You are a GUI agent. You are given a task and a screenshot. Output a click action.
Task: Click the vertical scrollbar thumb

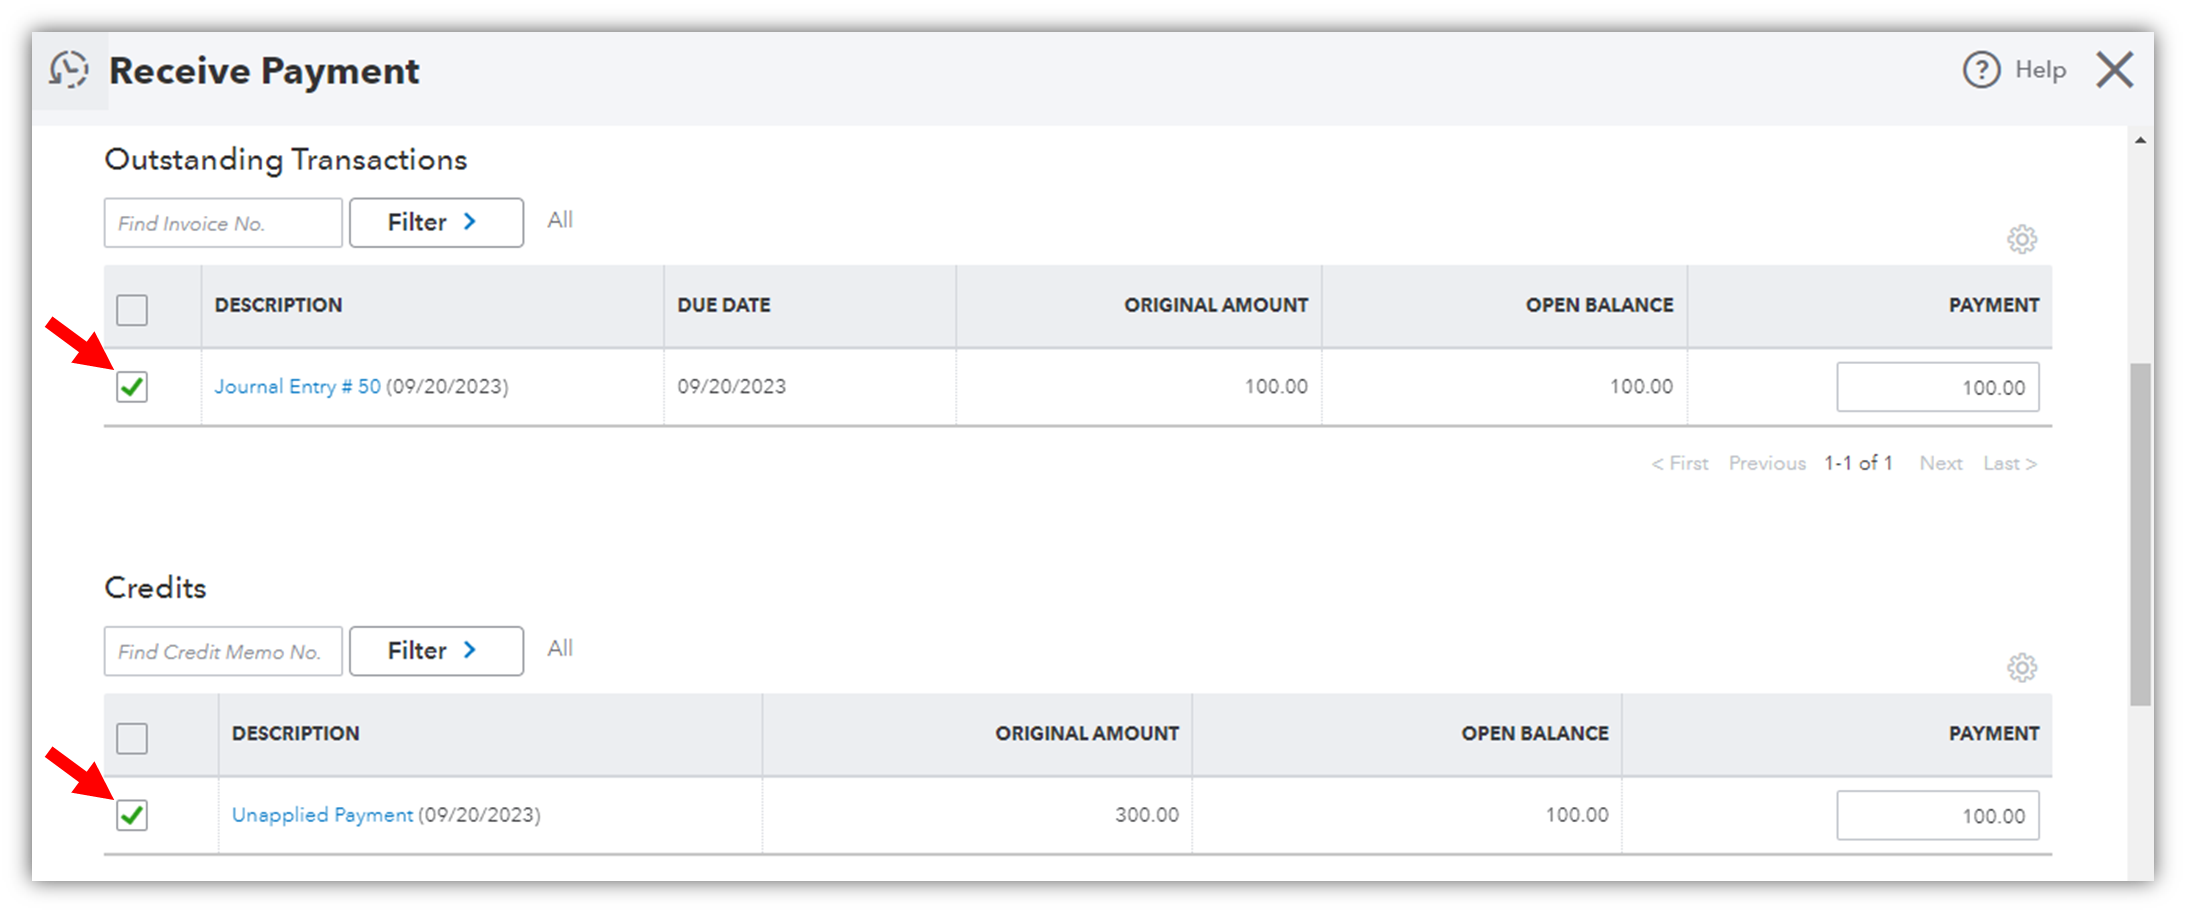2140,535
